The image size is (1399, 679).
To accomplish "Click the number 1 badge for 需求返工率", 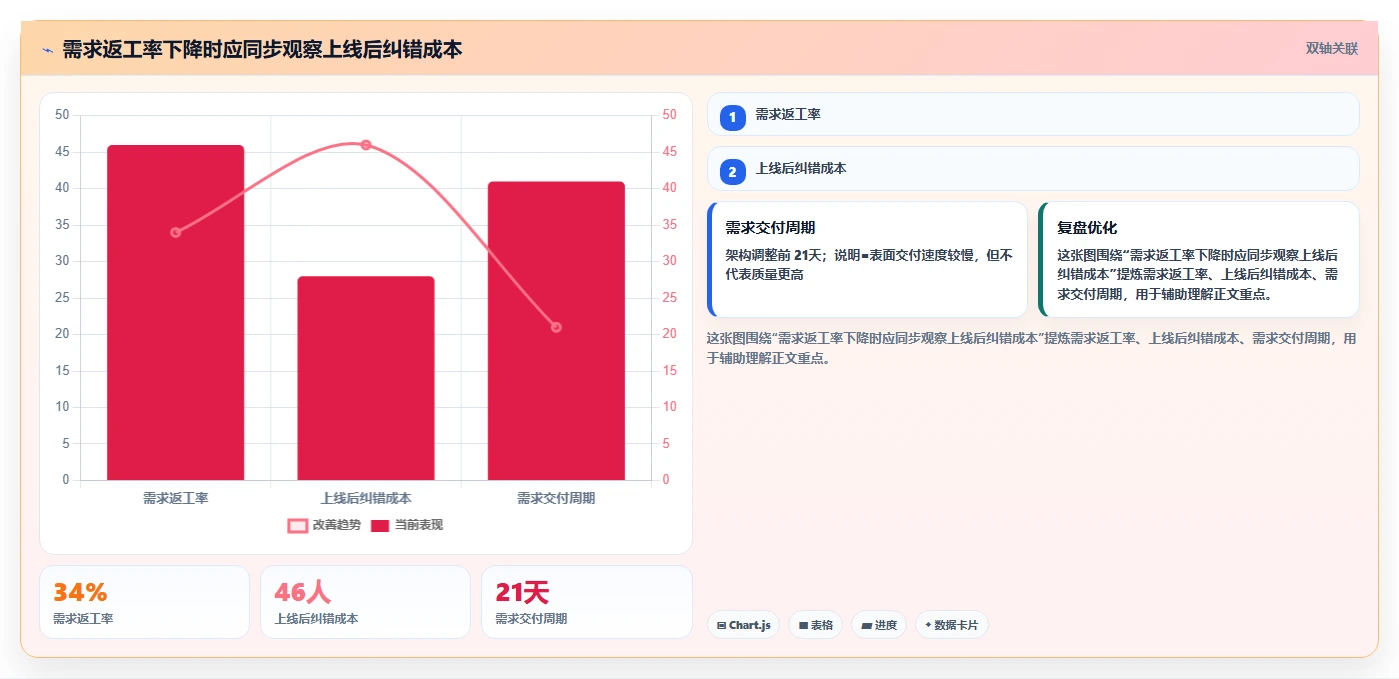I will click(x=732, y=116).
